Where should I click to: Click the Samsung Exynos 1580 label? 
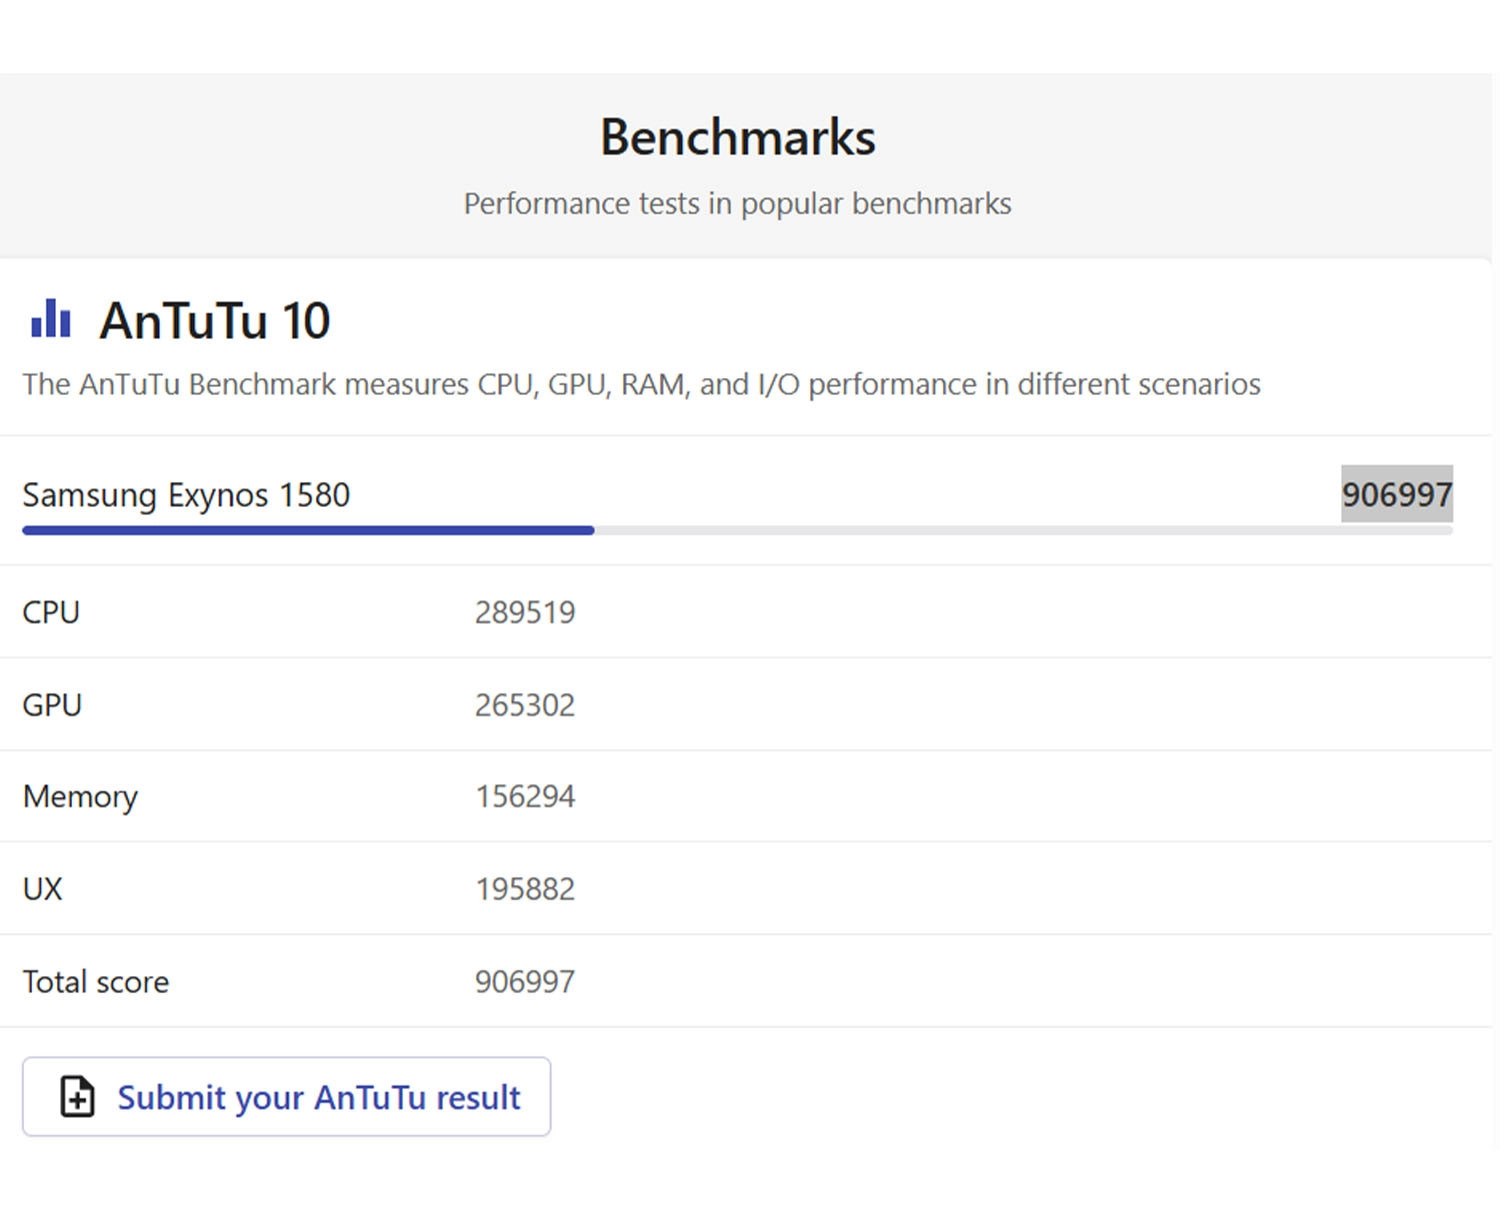pos(186,495)
